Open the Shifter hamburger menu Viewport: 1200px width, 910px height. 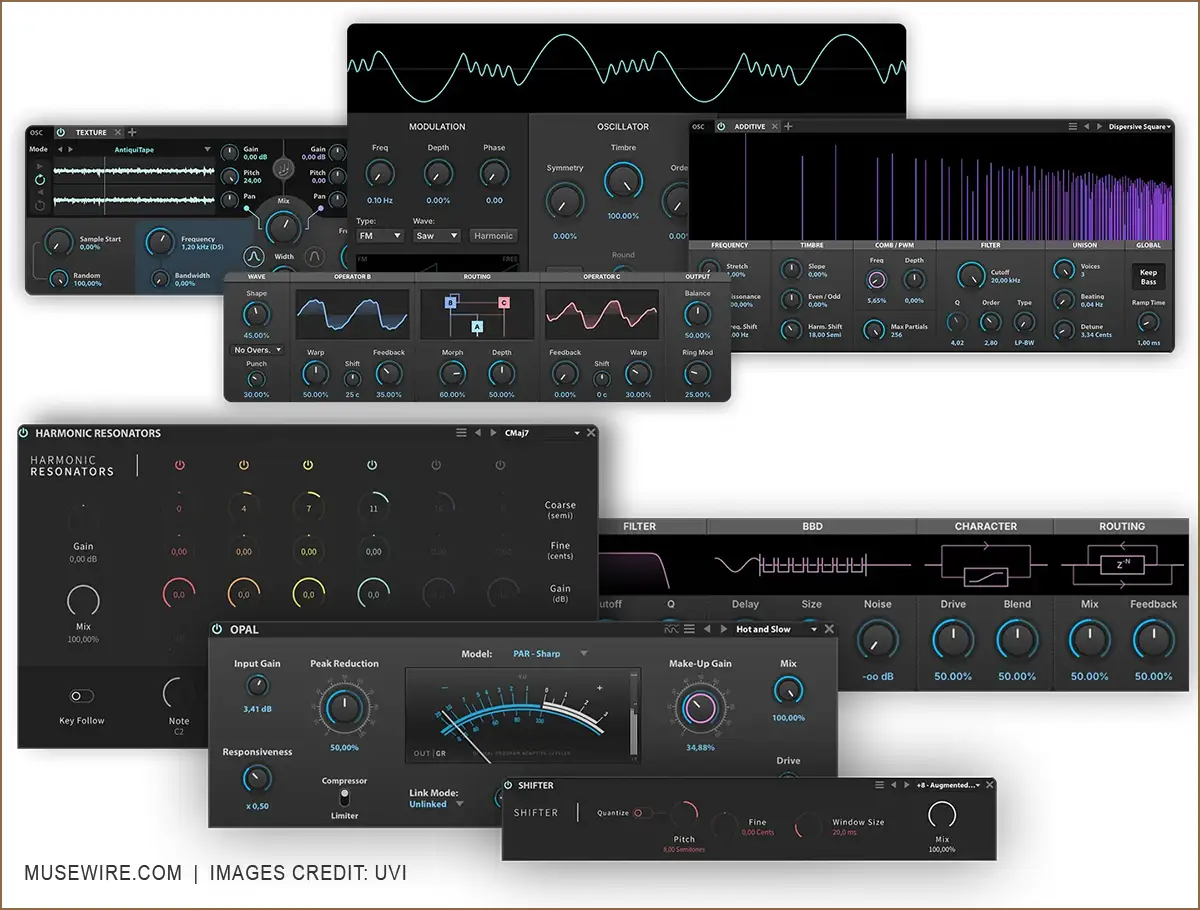click(879, 785)
